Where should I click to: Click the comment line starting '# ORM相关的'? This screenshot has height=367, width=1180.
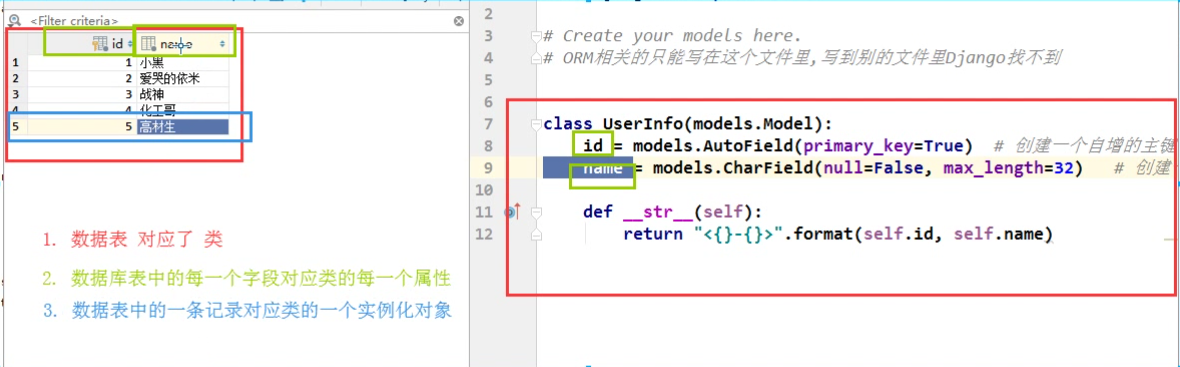click(801, 58)
